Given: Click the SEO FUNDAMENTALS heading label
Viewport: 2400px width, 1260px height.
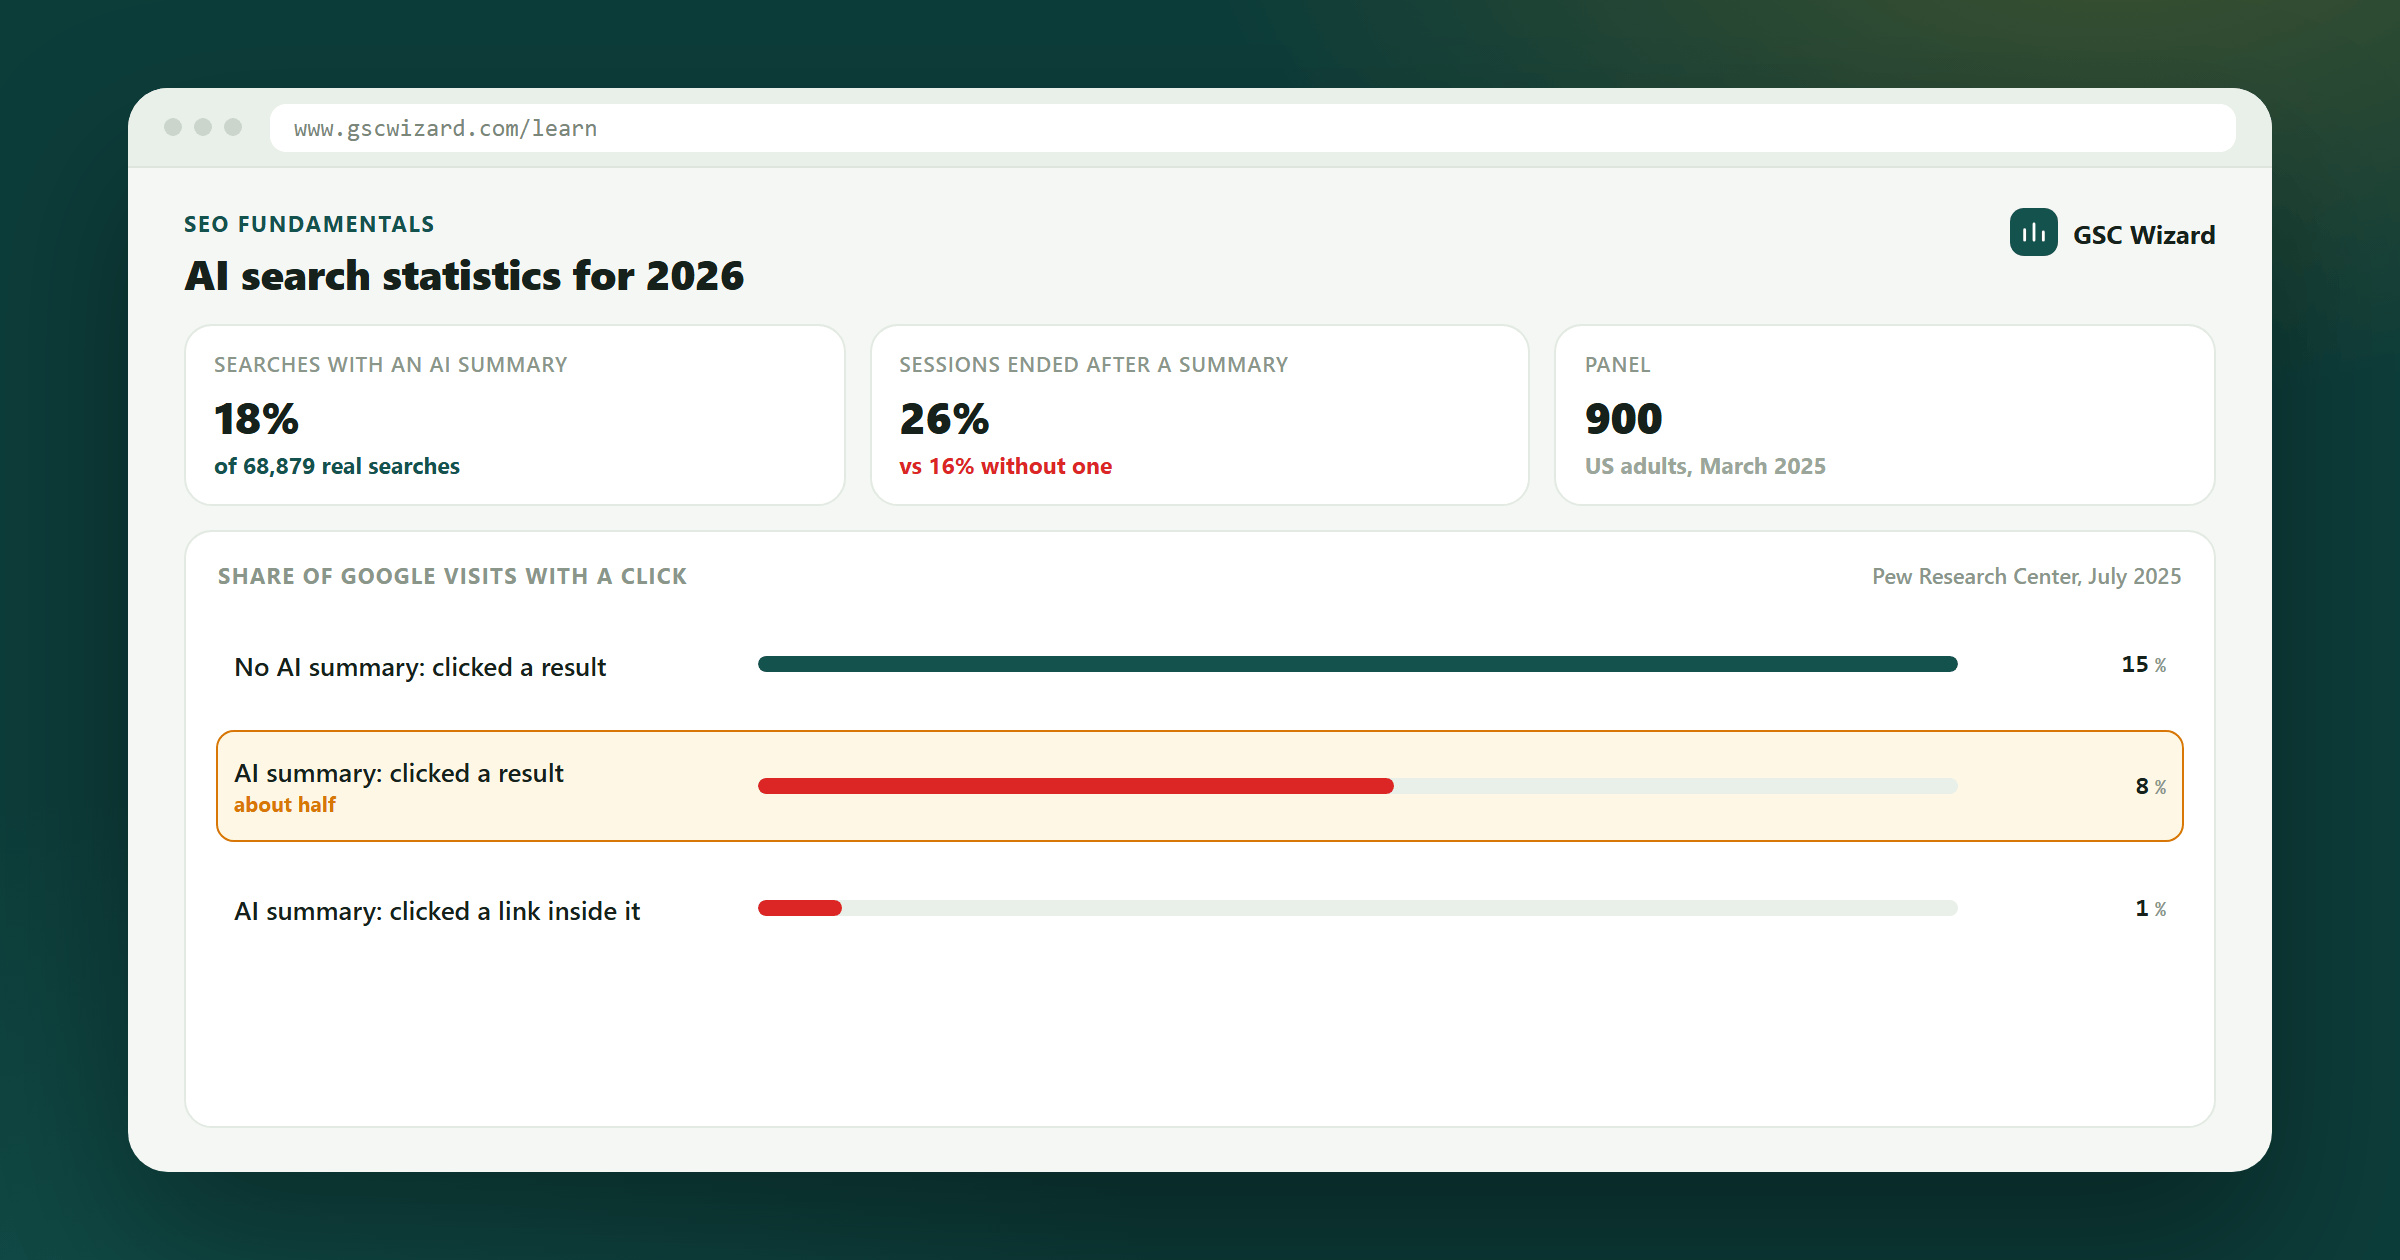Looking at the screenshot, I should pos(309,224).
